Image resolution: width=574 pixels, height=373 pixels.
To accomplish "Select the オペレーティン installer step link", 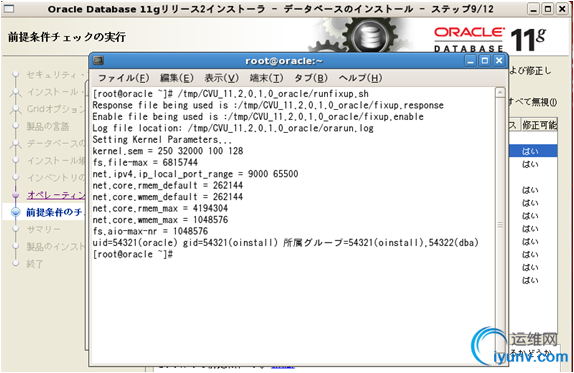I will point(56,195).
